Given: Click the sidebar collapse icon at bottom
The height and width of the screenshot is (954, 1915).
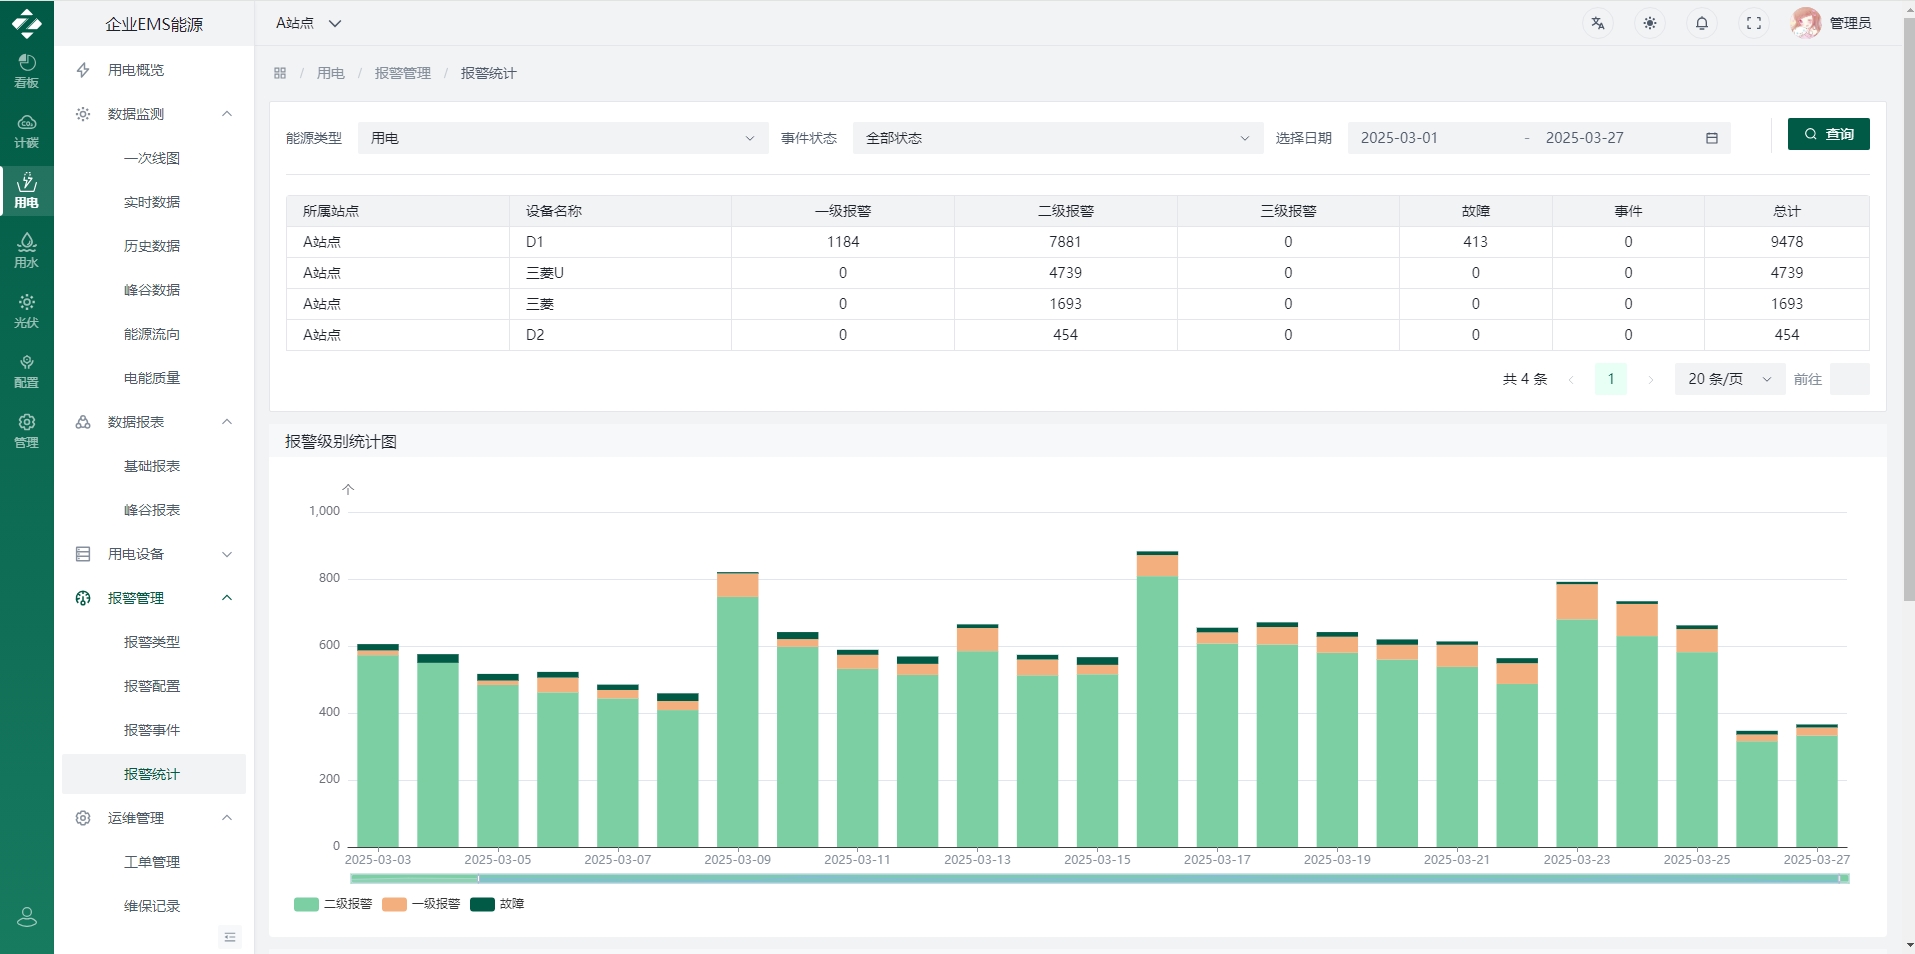Looking at the screenshot, I should (230, 937).
